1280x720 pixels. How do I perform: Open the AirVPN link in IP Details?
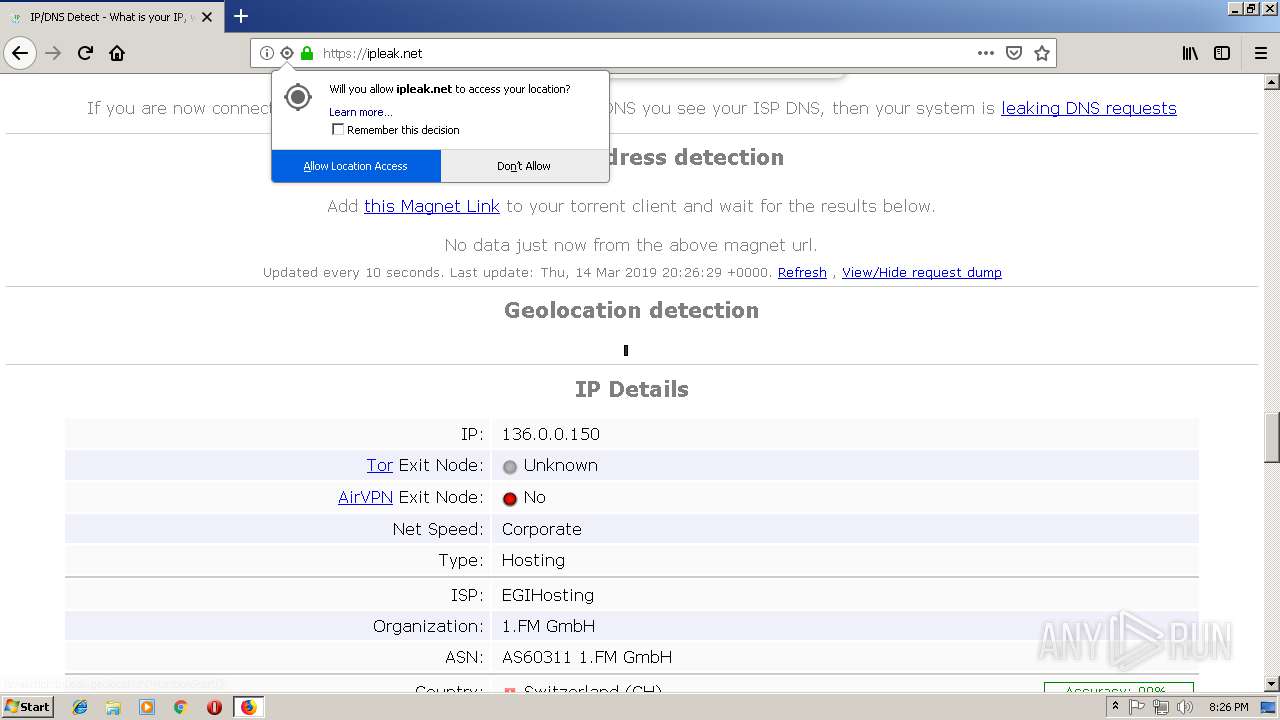pyautogui.click(x=365, y=497)
